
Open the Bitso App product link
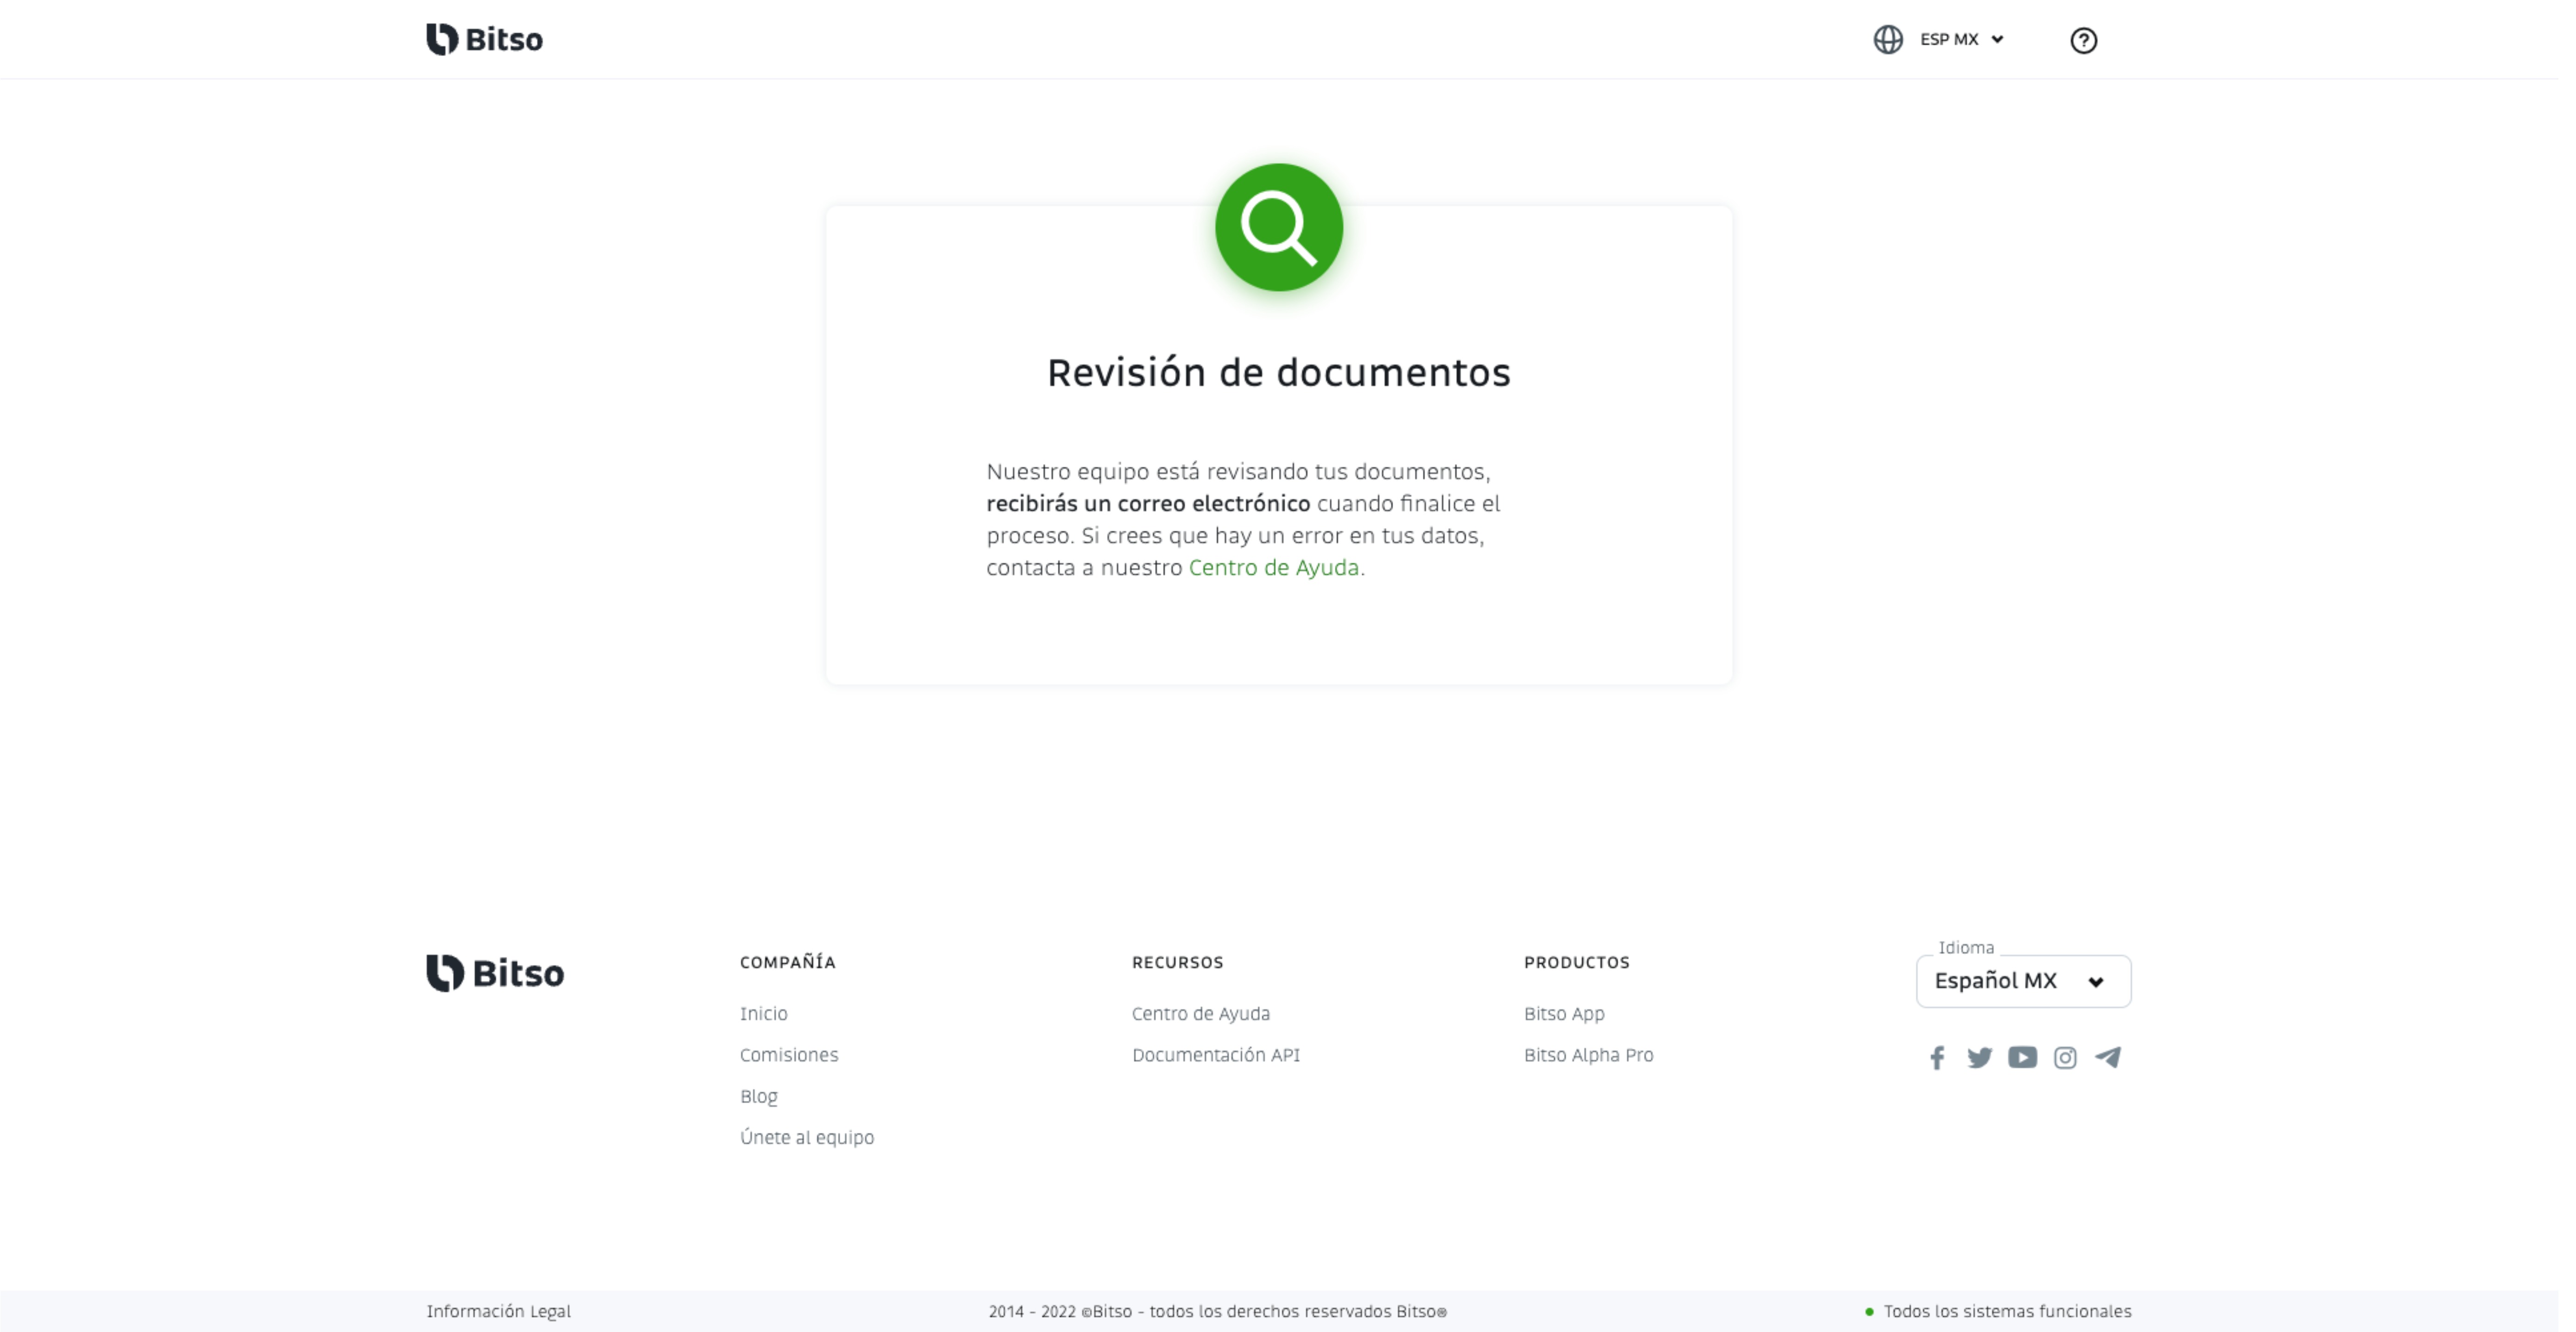pyautogui.click(x=1563, y=1013)
